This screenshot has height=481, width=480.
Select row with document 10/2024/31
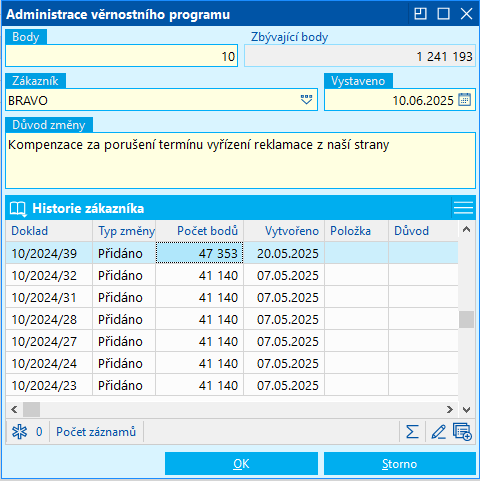tap(232, 297)
